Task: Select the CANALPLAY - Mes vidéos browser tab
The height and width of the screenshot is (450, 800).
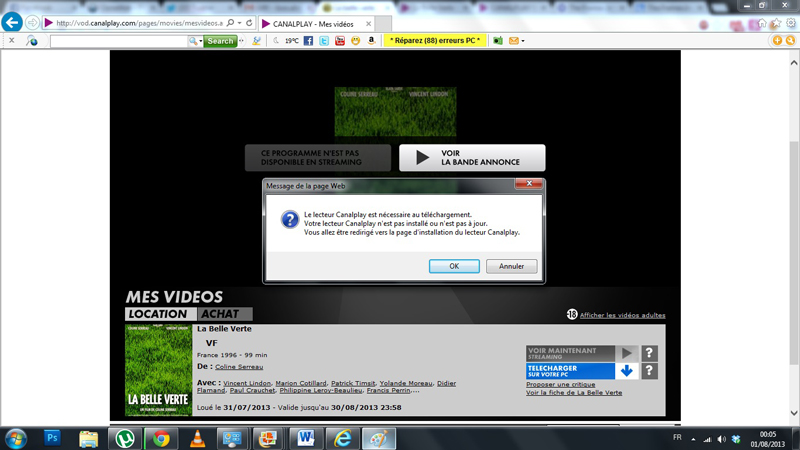Action: (317, 24)
